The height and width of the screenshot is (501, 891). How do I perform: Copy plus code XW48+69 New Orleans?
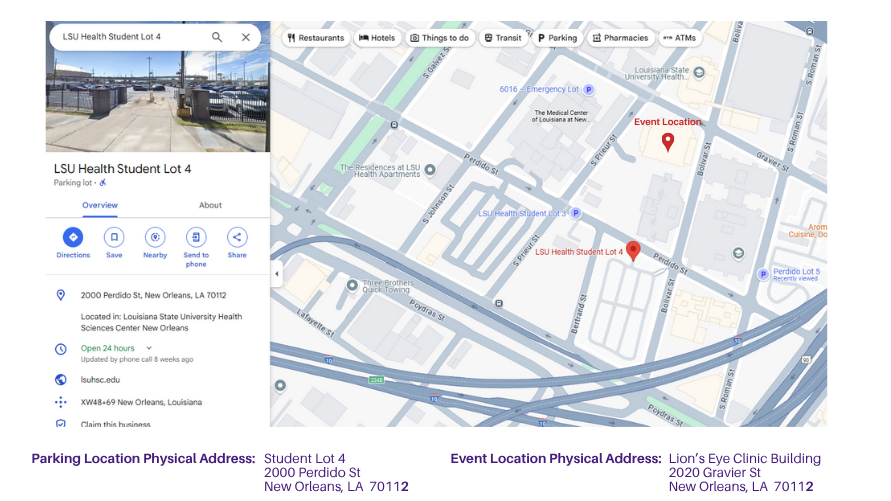pyautogui.click(x=141, y=402)
